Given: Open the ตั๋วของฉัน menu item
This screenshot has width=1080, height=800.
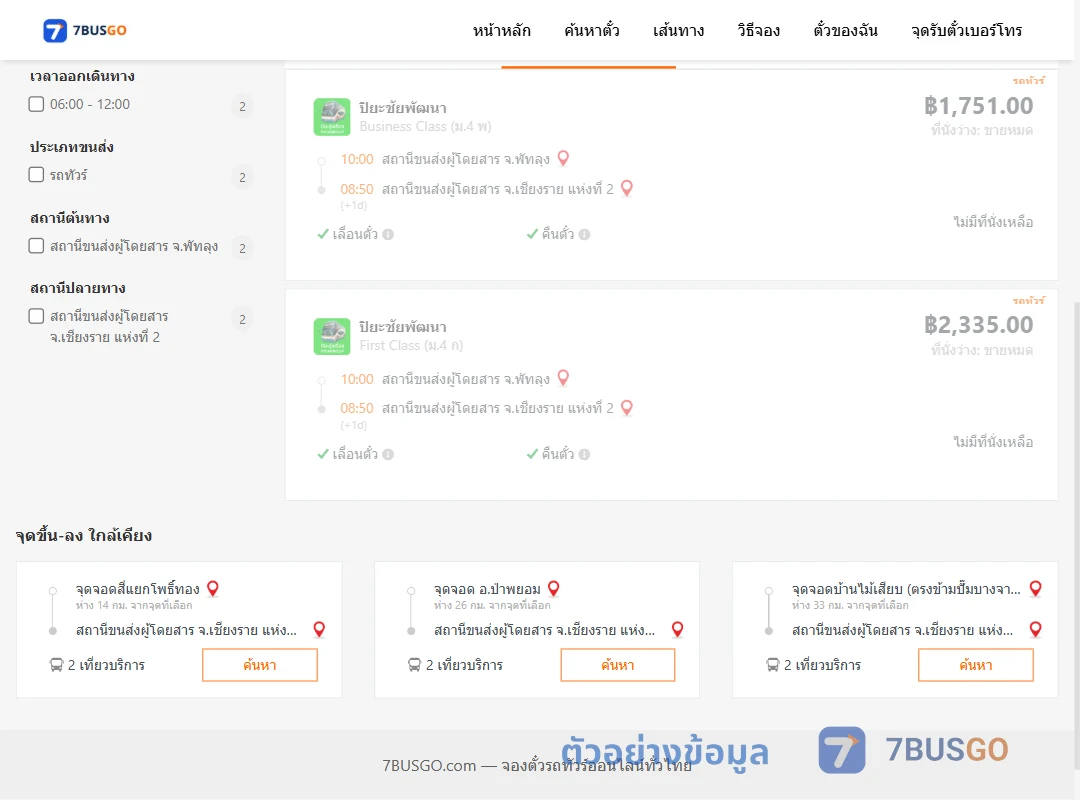Looking at the screenshot, I should [845, 31].
